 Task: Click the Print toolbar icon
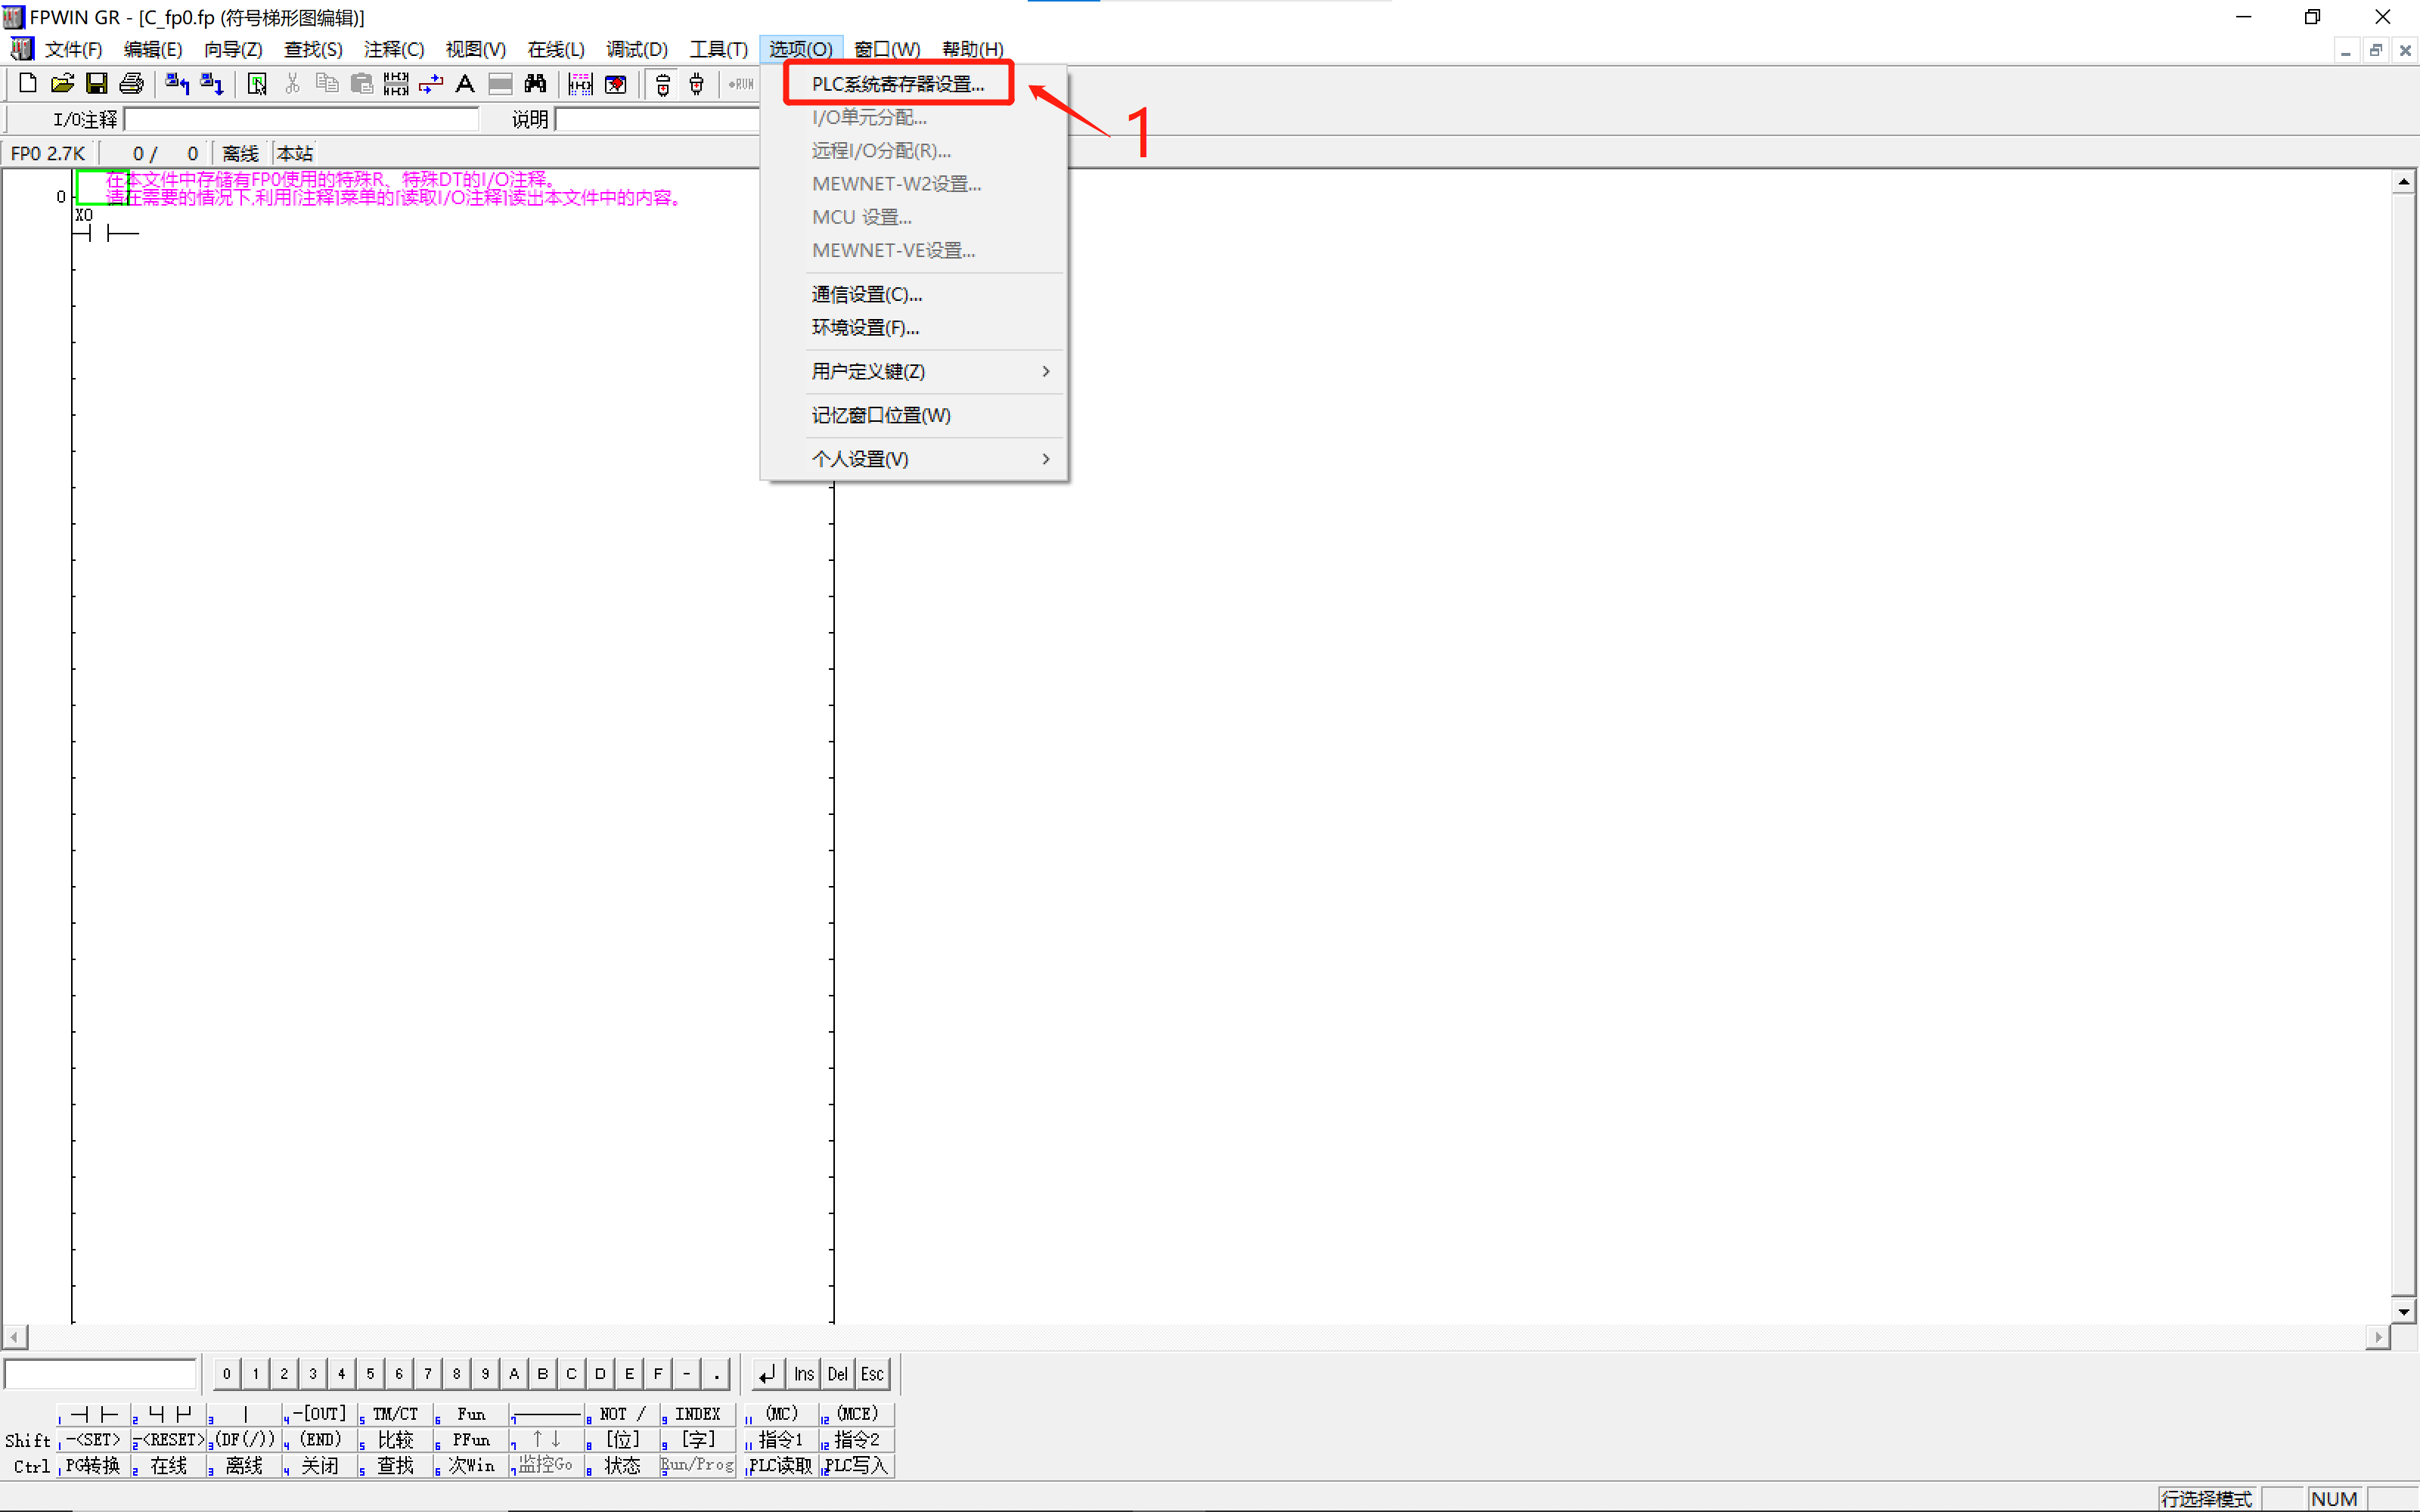pos(131,84)
